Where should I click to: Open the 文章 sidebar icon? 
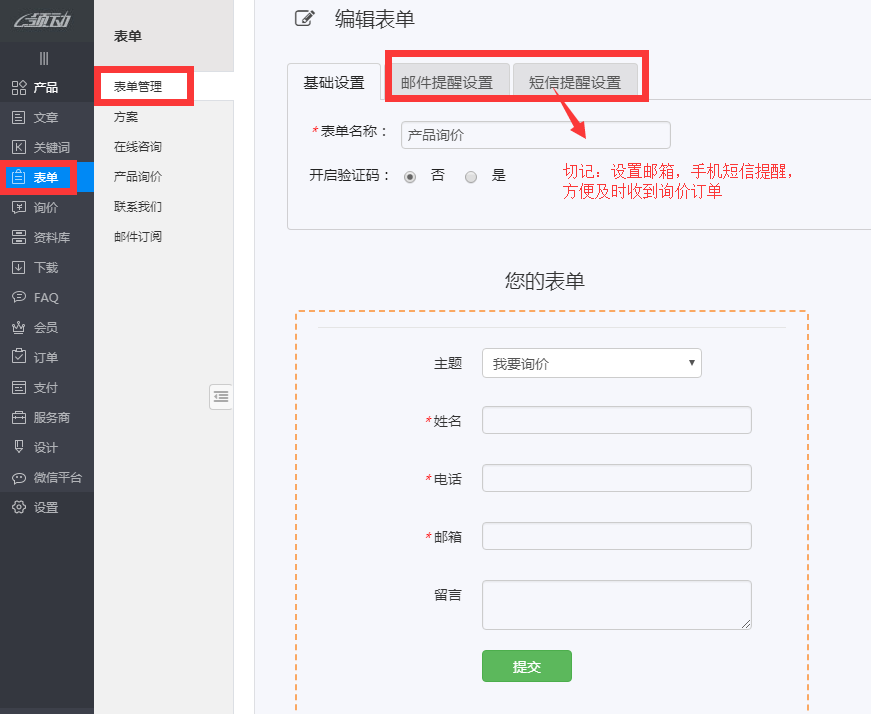(18, 118)
